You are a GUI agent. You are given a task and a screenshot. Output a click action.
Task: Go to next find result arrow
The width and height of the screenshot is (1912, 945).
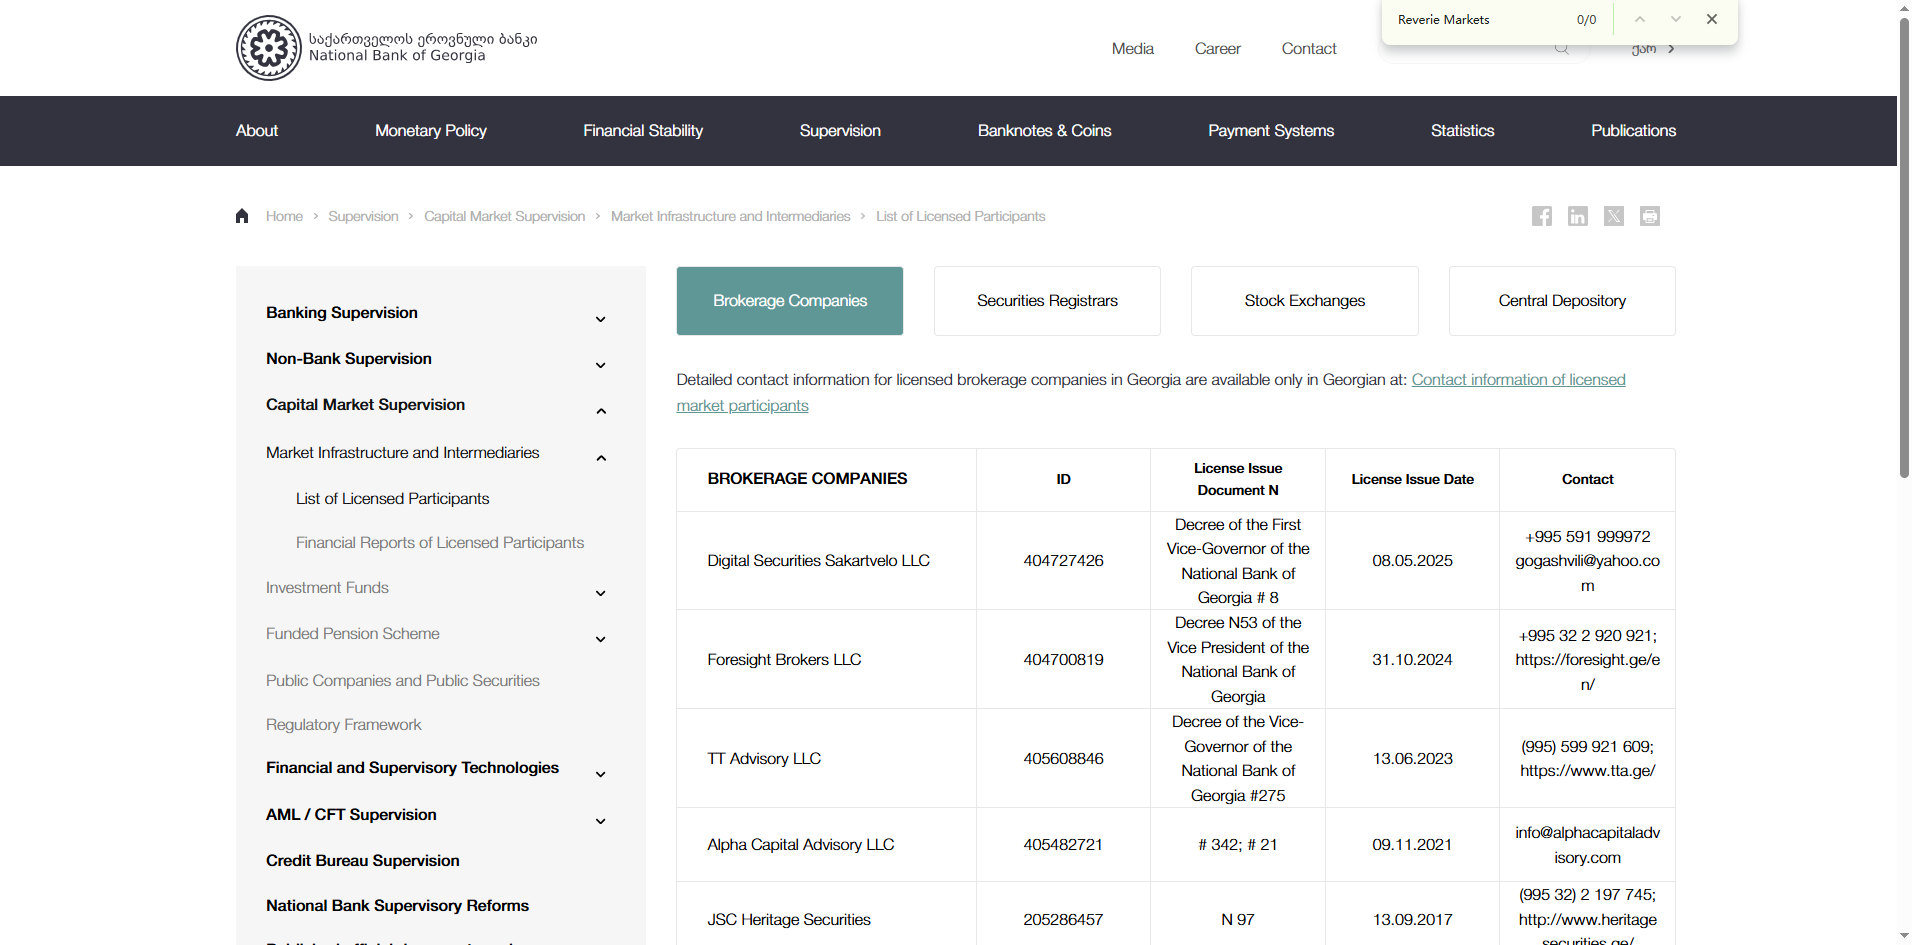click(1676, 20)
